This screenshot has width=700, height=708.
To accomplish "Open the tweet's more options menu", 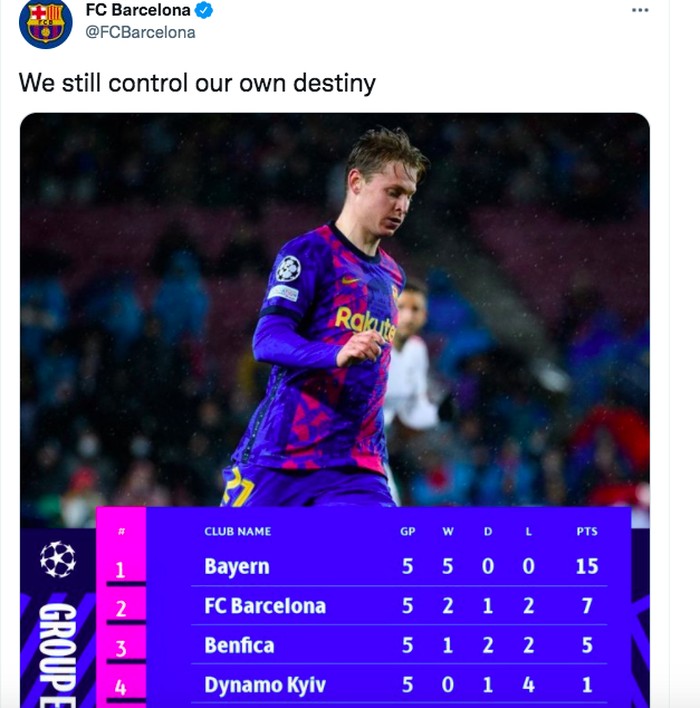I will (640, 10).
